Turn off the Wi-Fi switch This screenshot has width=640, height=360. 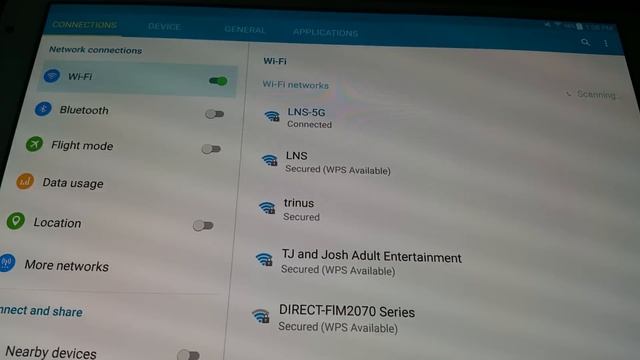tap(218, 81)
